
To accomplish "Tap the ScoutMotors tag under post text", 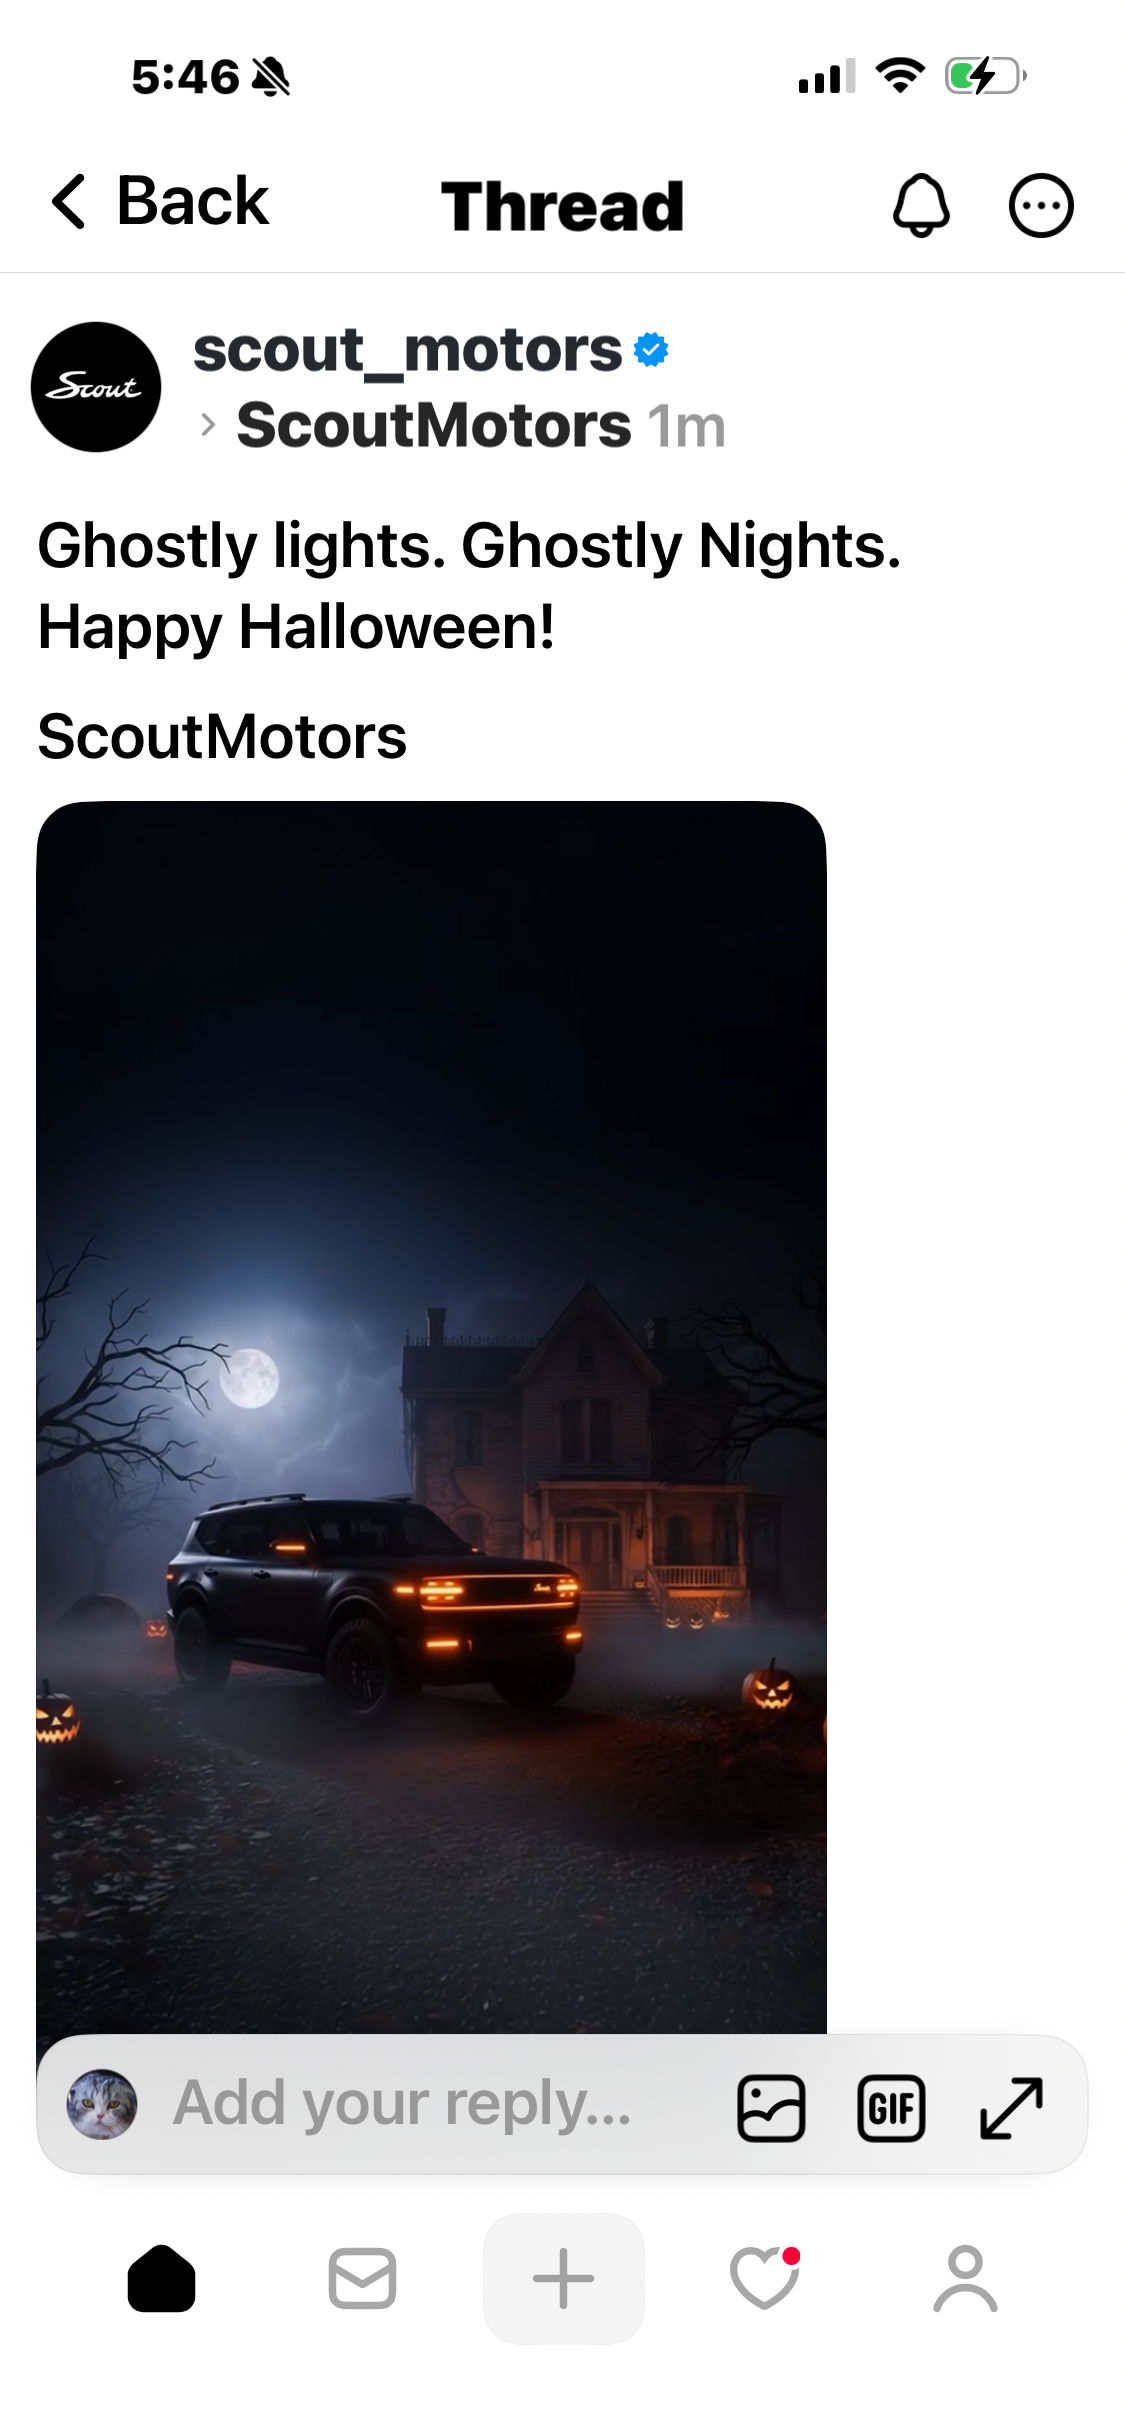I will click(222, 737).
